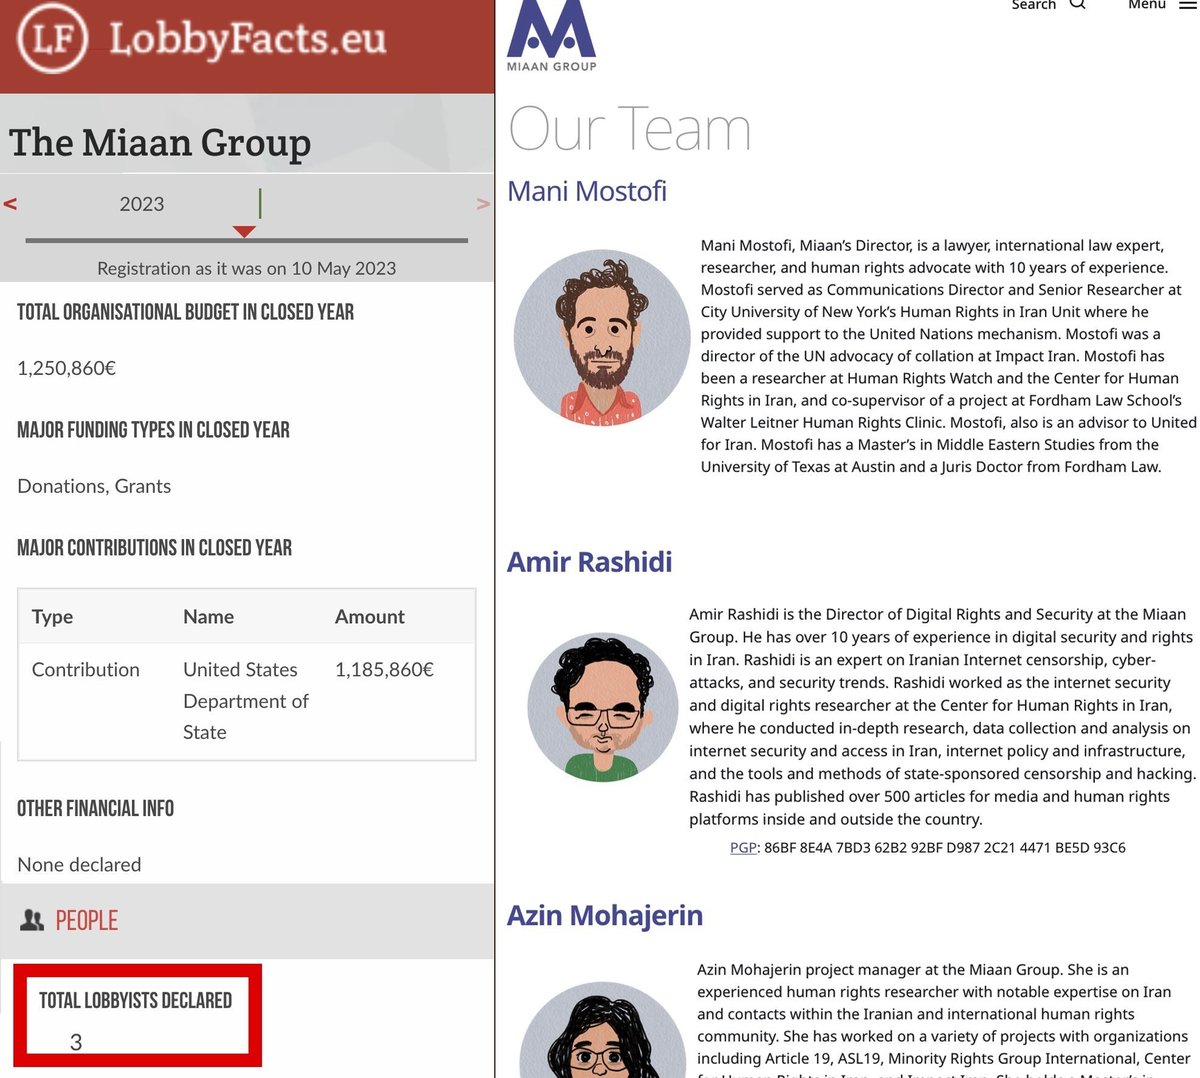Select the Contribution table cell
Image resolution: width=1200 pixels, height=1078 pixels.
(86, 670)
